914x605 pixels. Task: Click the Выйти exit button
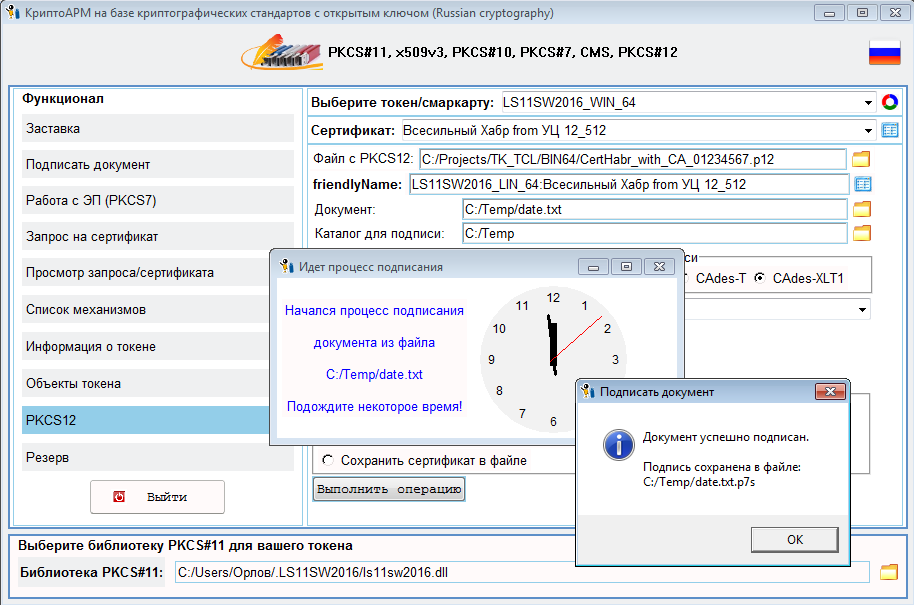[157, 497]
